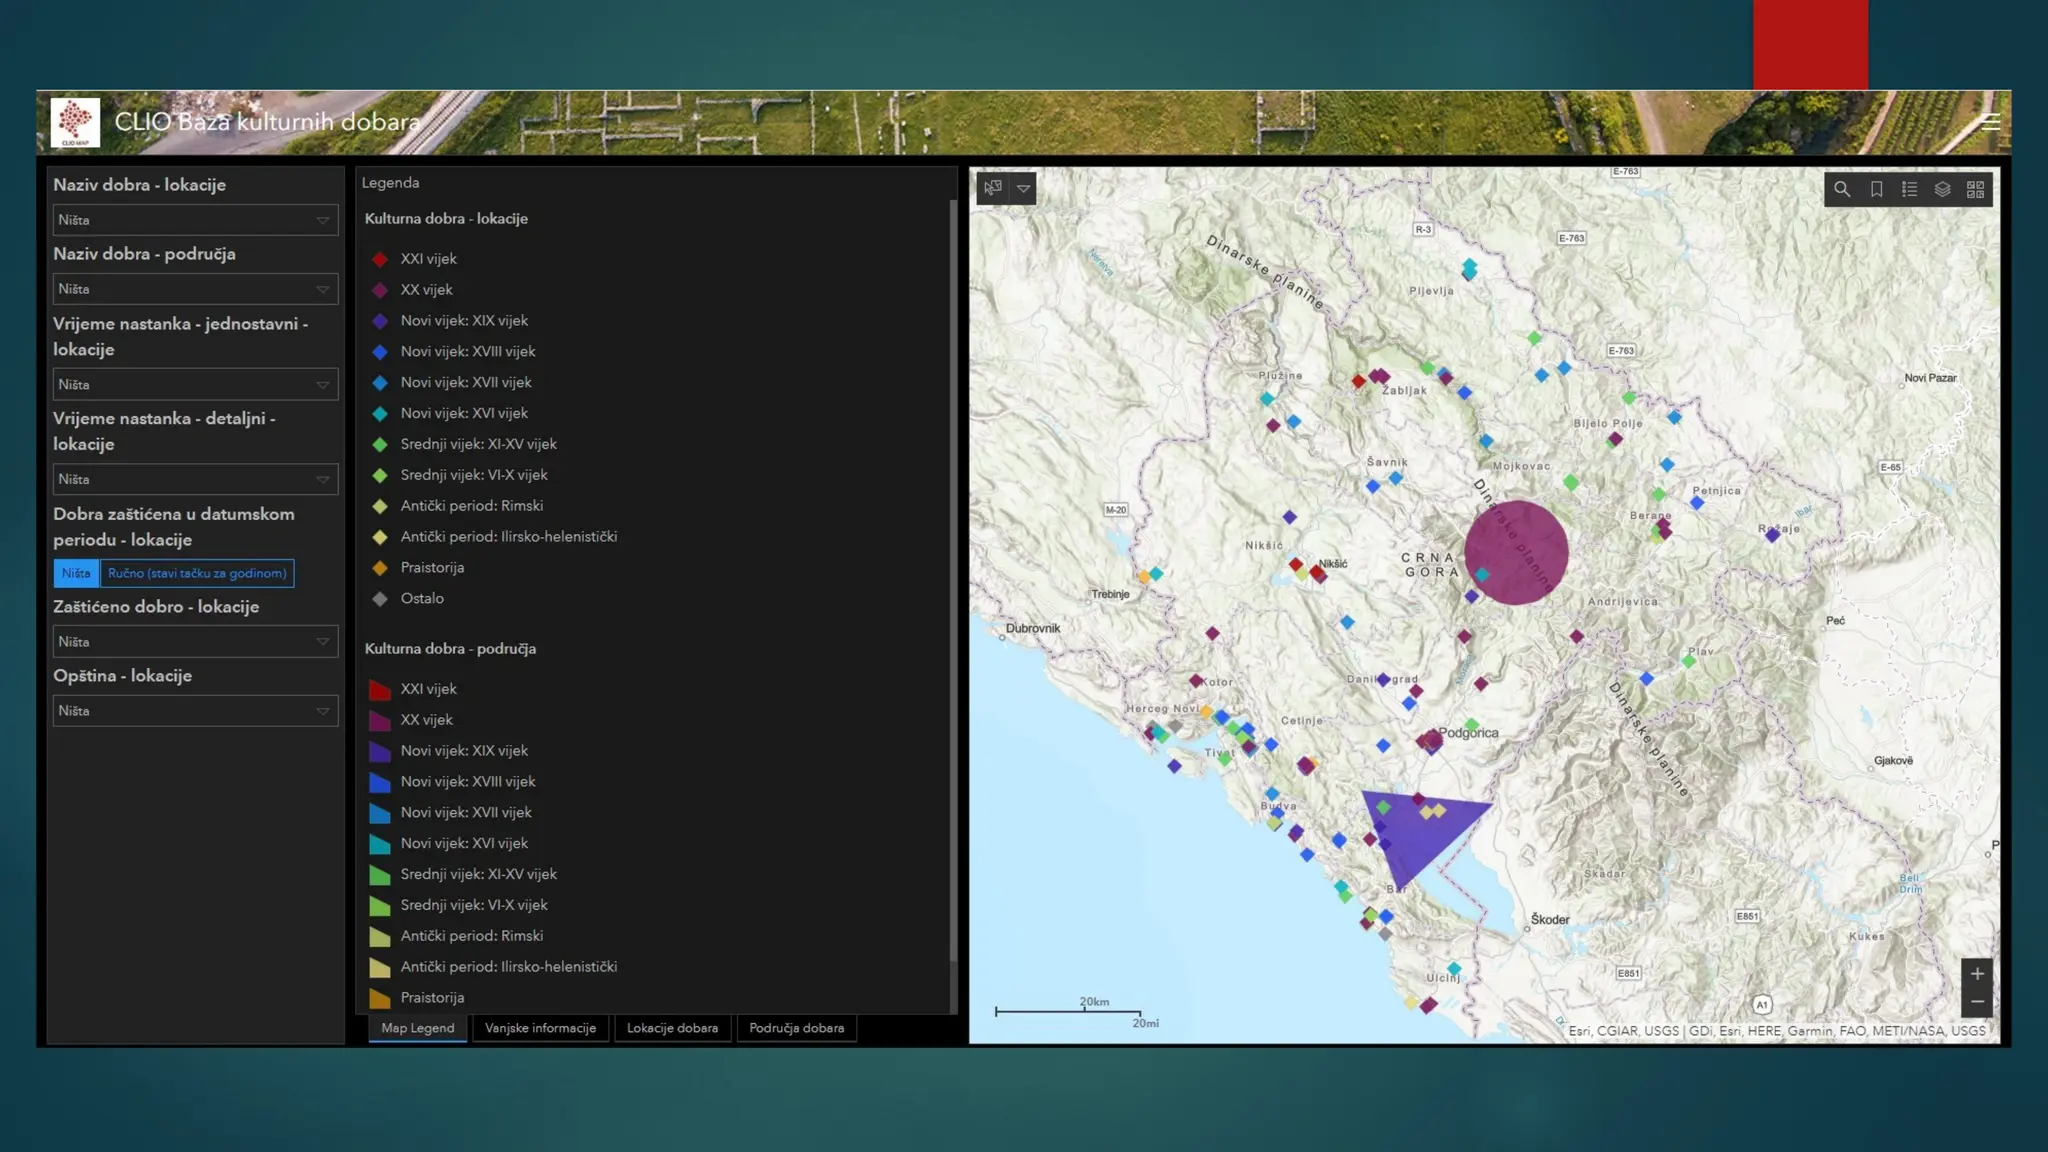Toggle Ručno (stavi tačku za godinom) option

[x=197, y=573]
